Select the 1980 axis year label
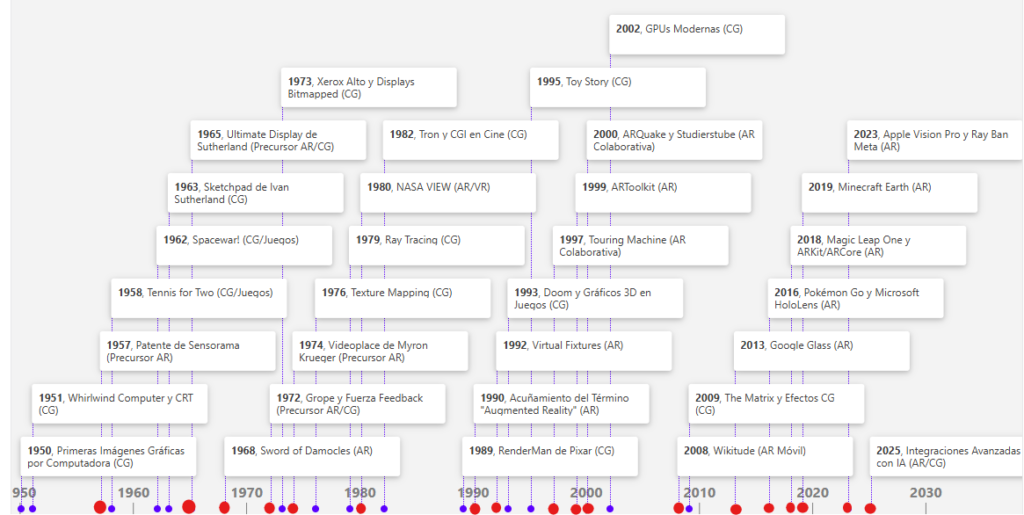The height and width of the screenshot is (515, 1024). (x=360, y=493)
